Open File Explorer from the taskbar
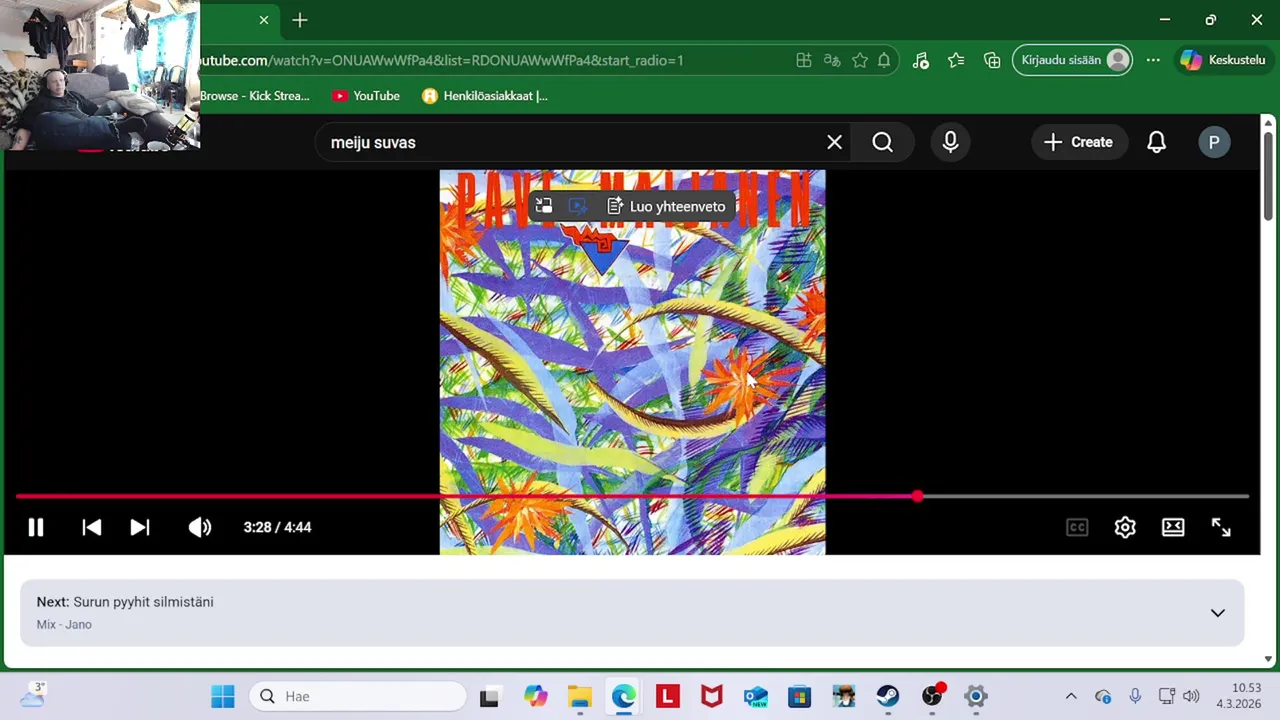This screenshot has width=1280, height=720. (x=580, y=696)
